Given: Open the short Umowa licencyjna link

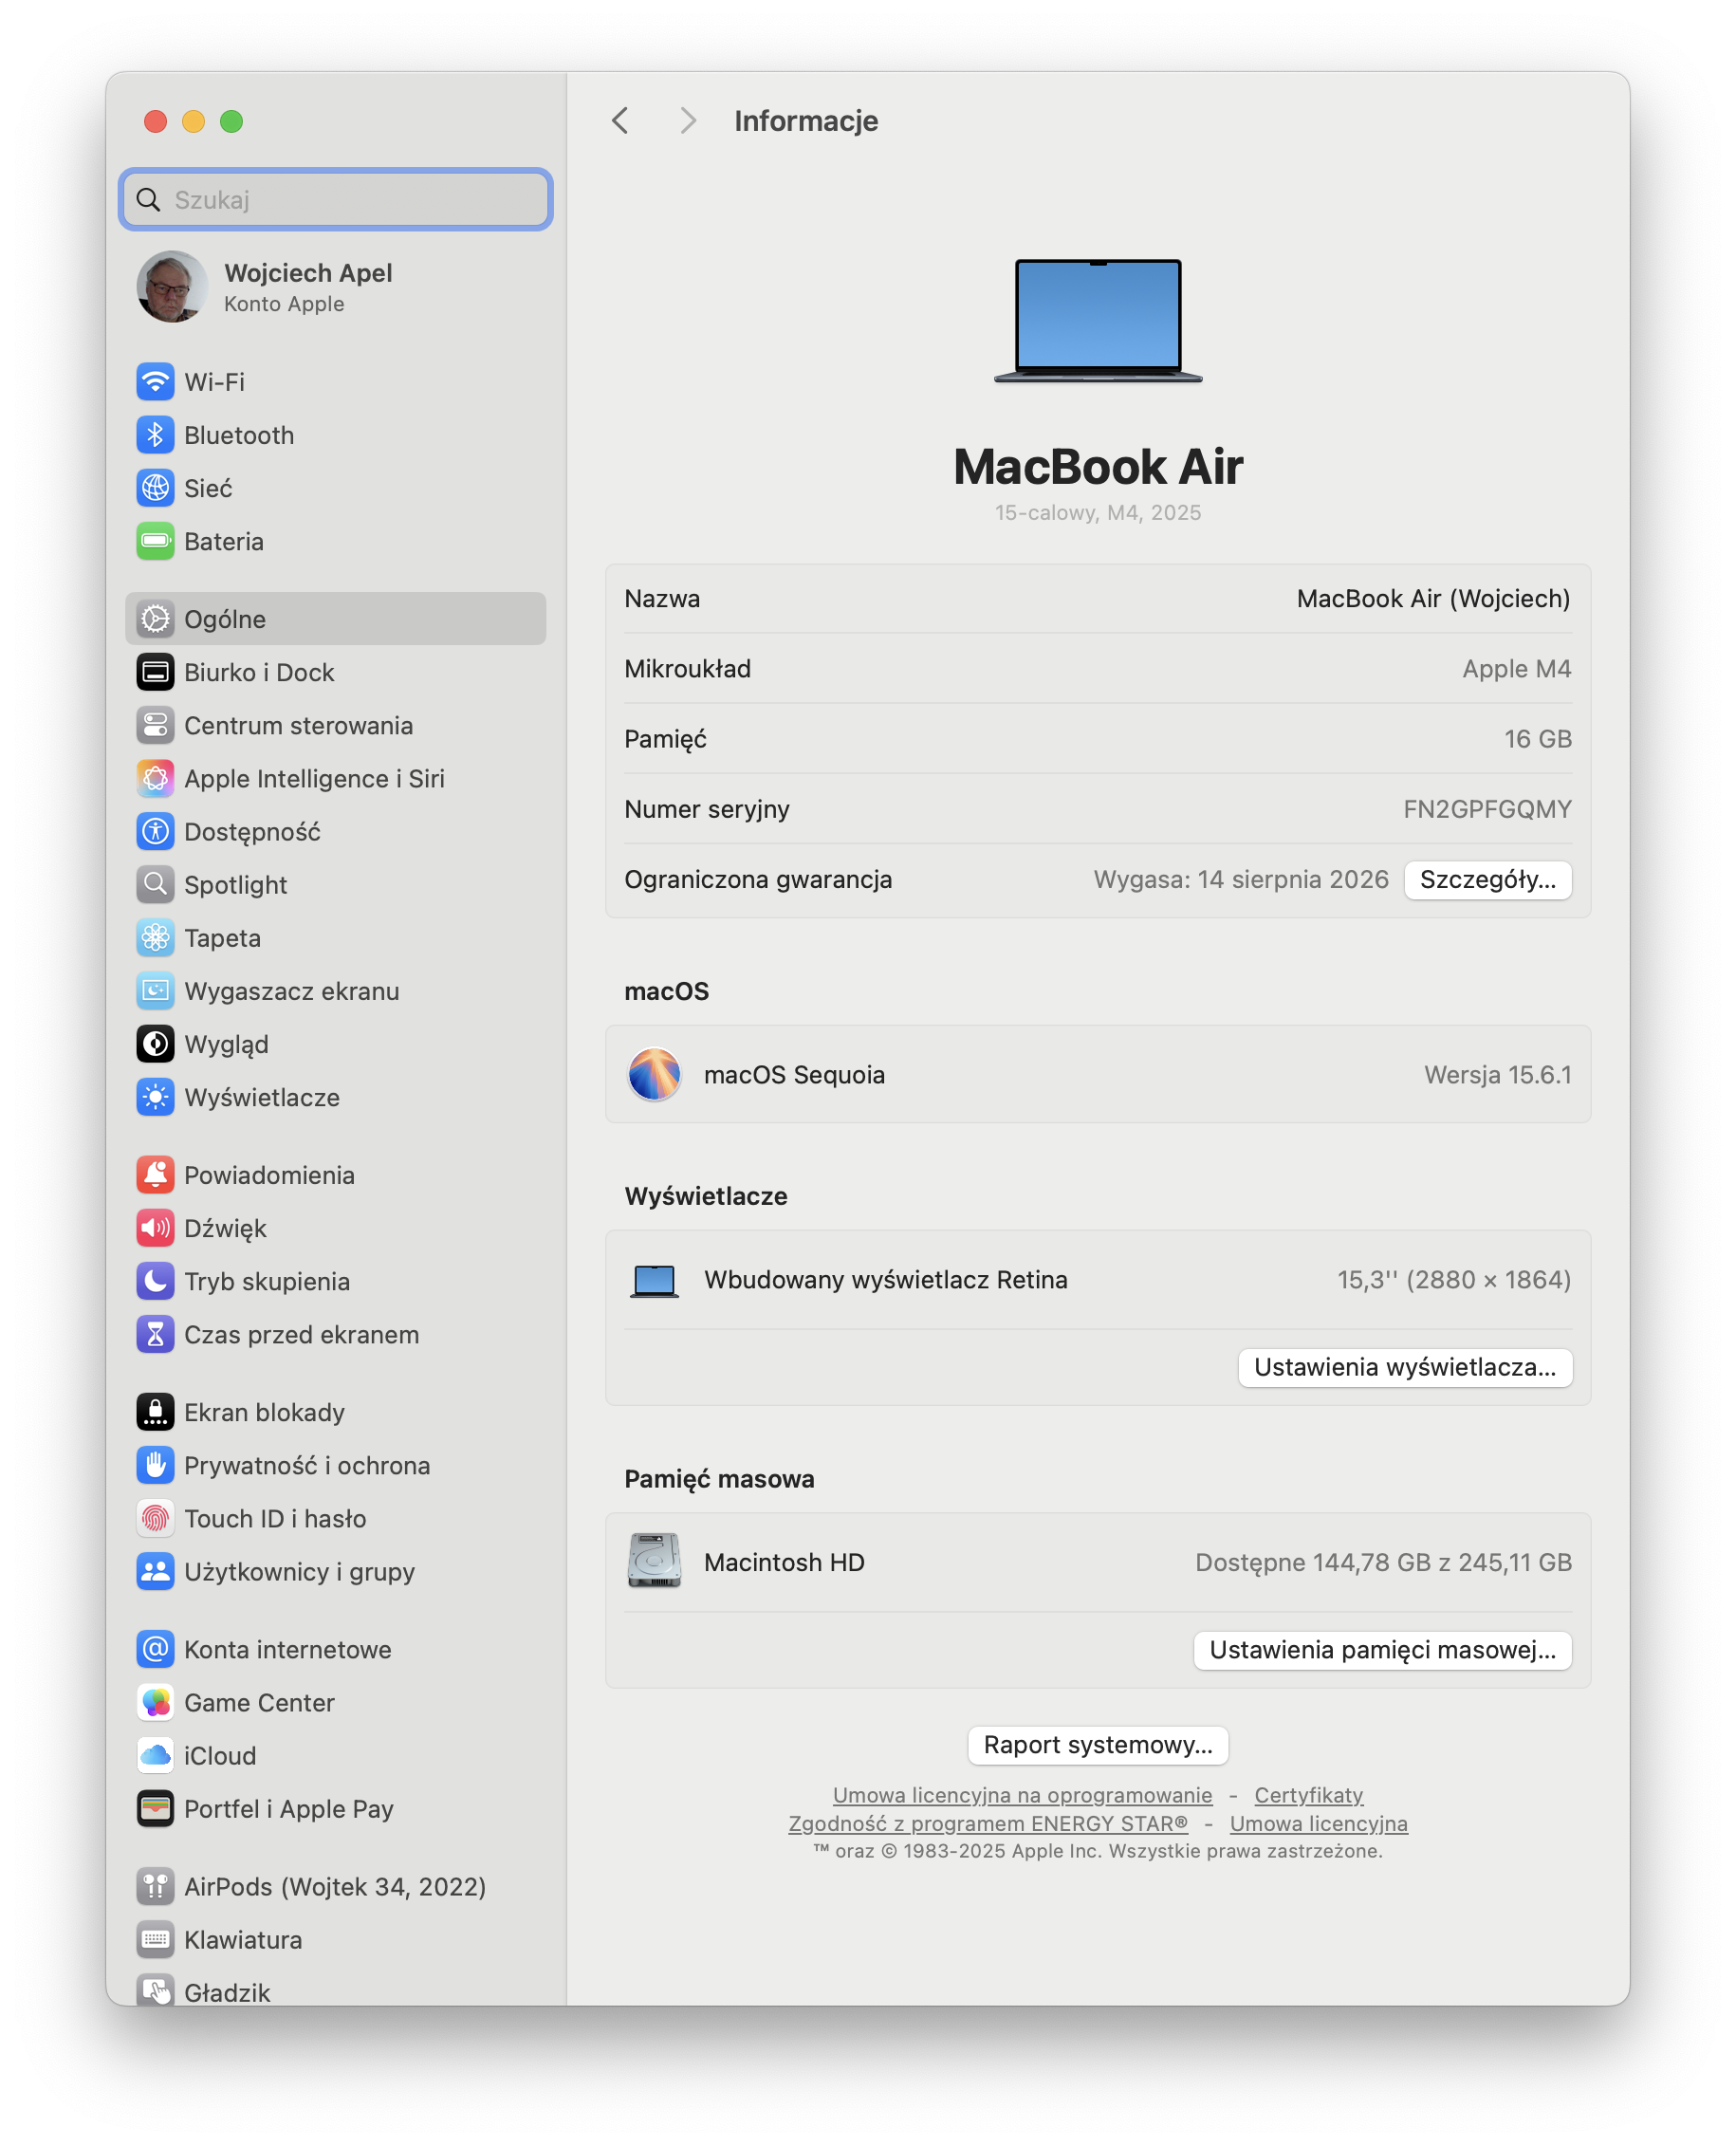Looking at the screenshot, I should click(1318, 1823).
